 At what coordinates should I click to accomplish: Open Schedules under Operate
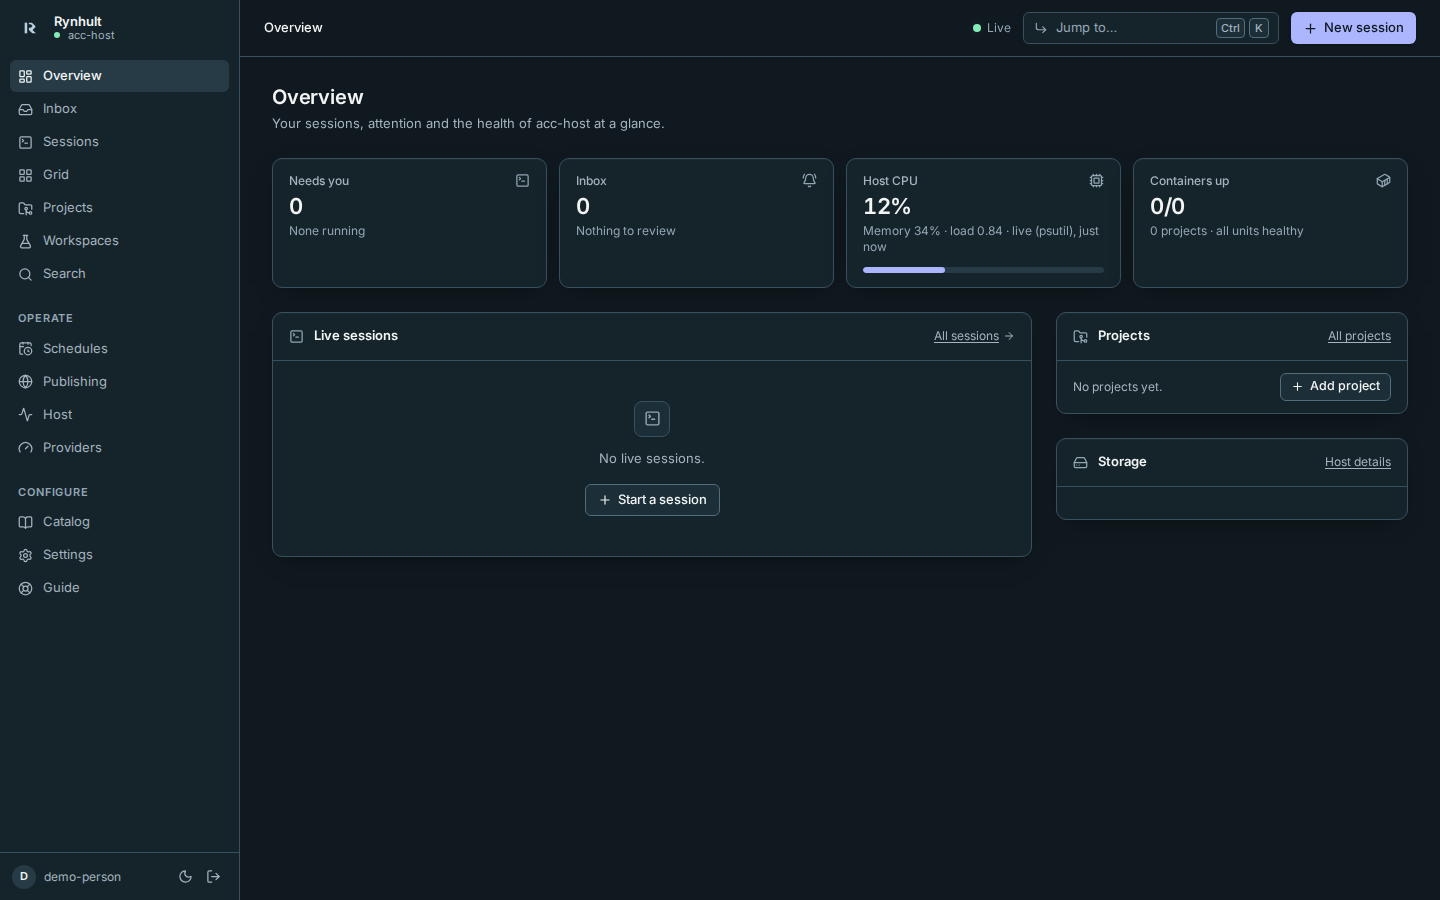pos(119,349)
